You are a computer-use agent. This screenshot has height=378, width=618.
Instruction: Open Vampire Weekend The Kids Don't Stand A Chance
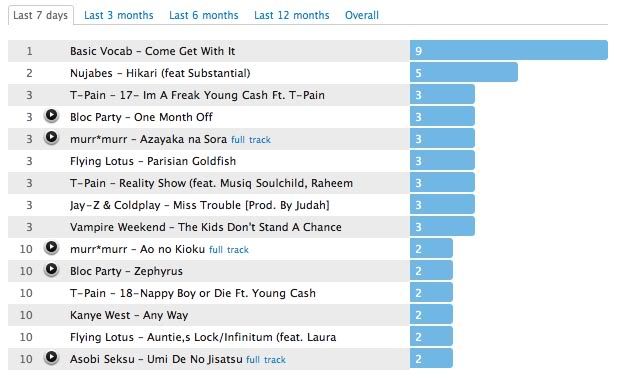pos(206,227)
